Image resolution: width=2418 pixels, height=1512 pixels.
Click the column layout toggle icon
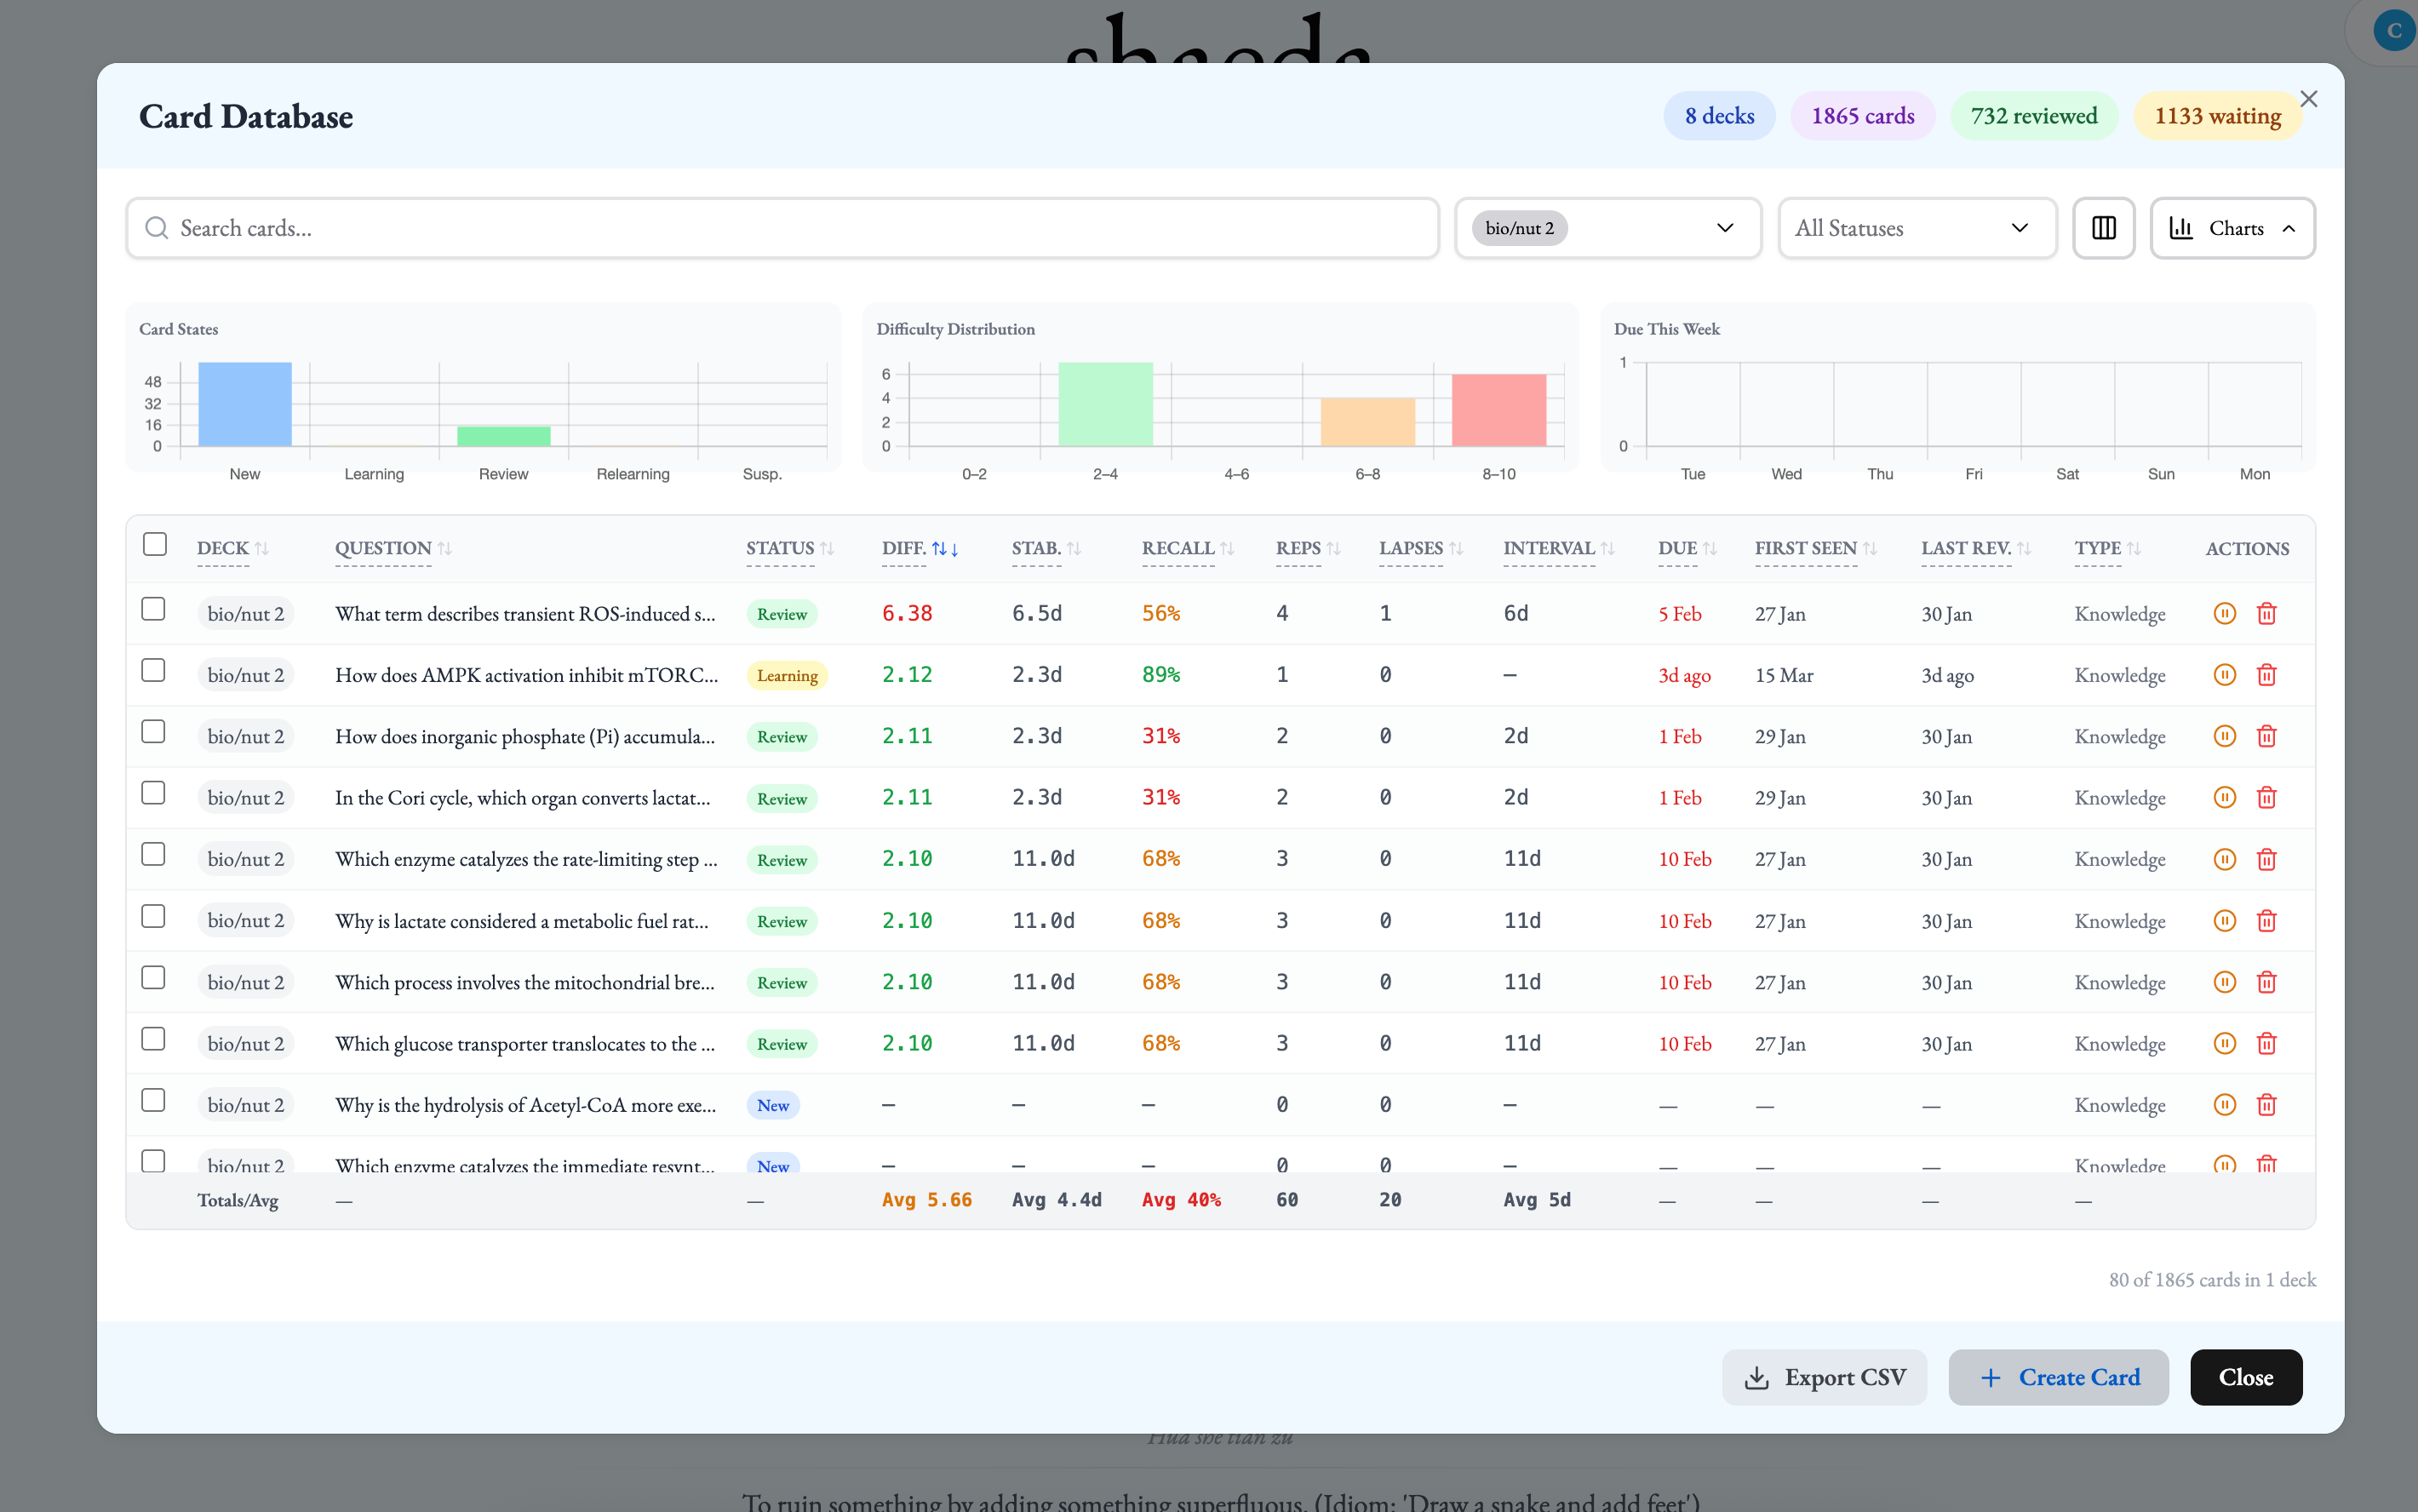pos(2103,228)
